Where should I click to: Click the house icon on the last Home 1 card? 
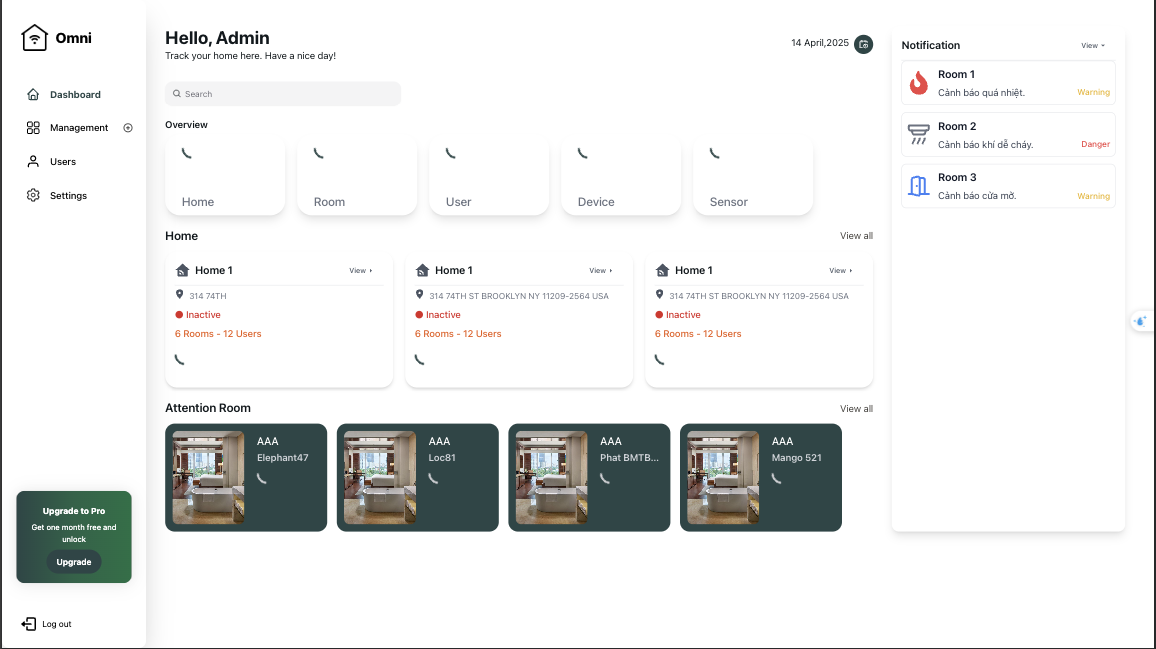tap(662, 270)
